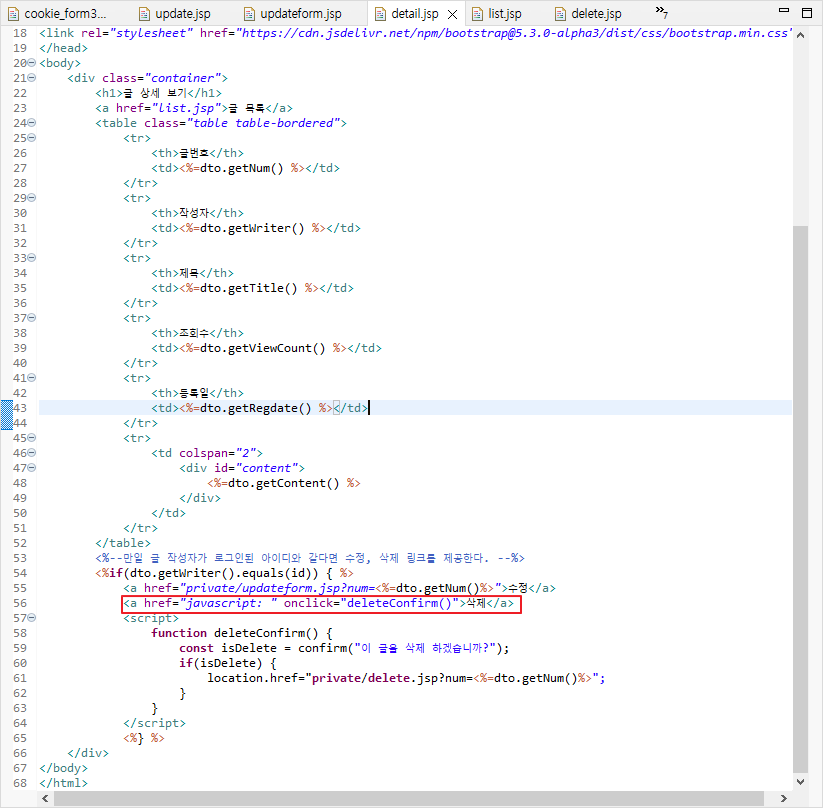This screenshot has height=808, width=823.
Task: Click updateform.jsp href at line 55
Action: pyautogui.click(x=341, y=588)
